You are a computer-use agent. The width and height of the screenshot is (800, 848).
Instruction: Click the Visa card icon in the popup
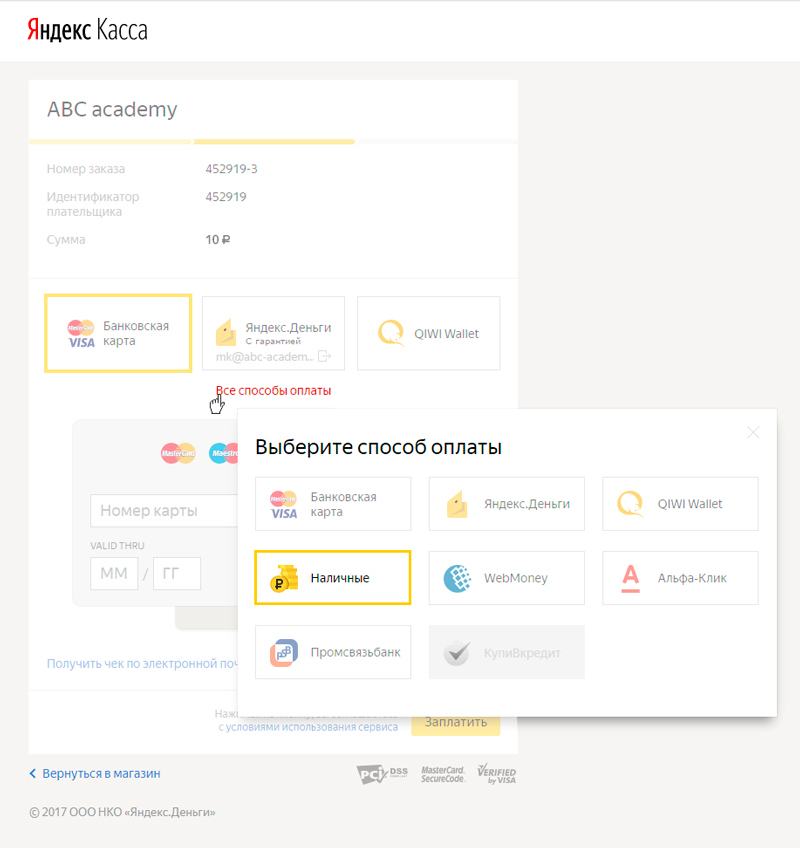pyautogui.click(x=283, y=504)
